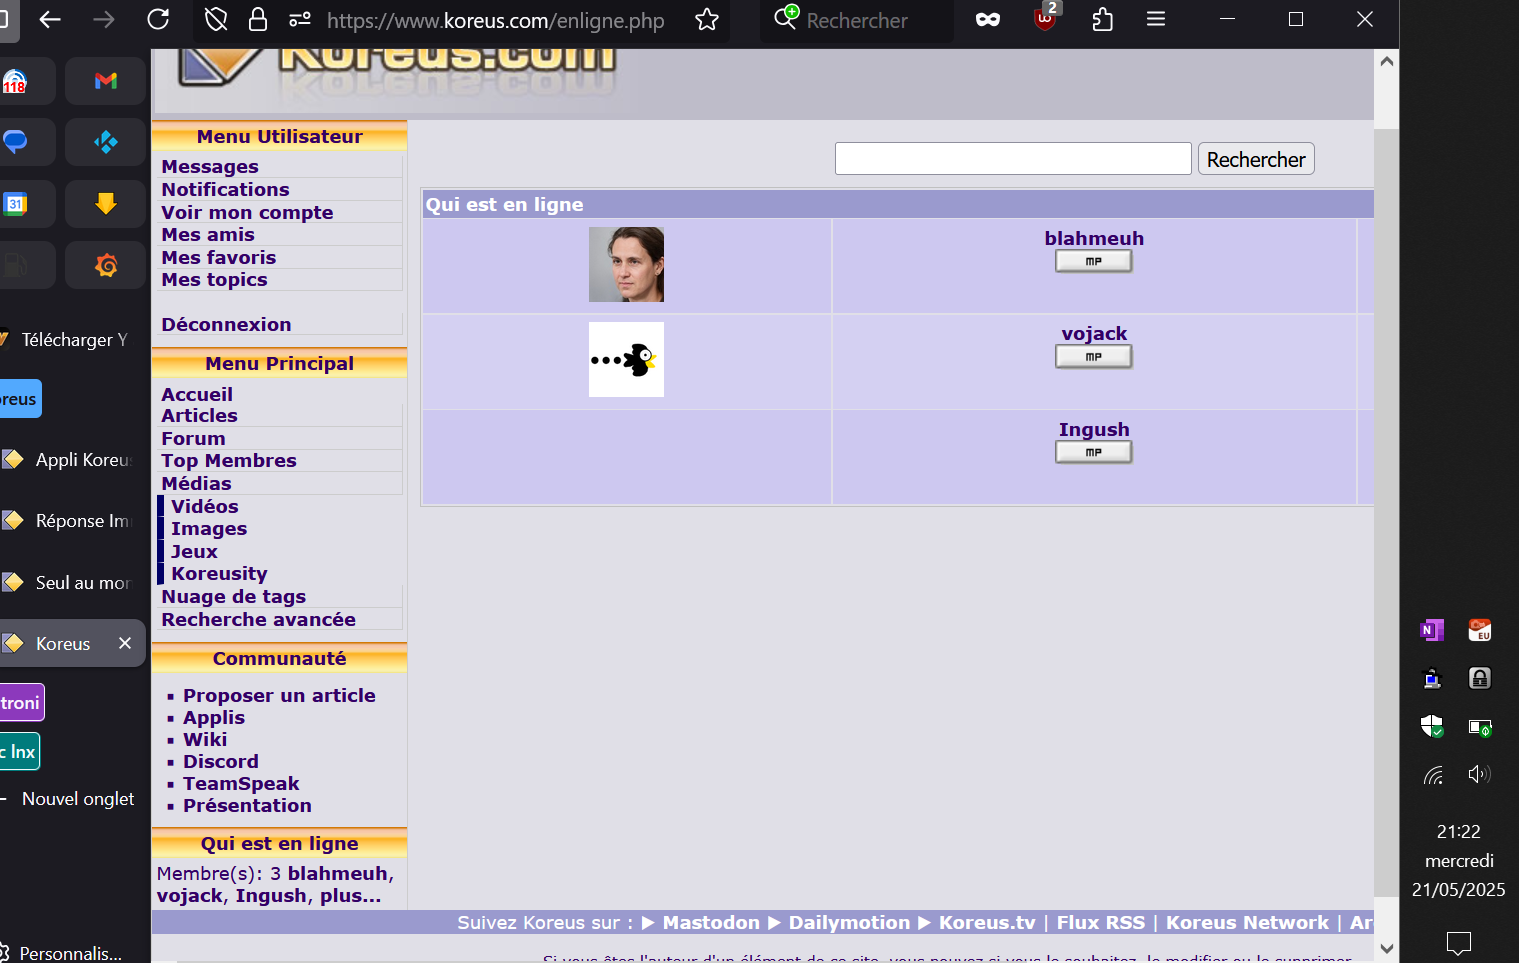This screenshot has height=963, width=1519.
Task: Click the Rechercher search button
Action: point(1255,160)
